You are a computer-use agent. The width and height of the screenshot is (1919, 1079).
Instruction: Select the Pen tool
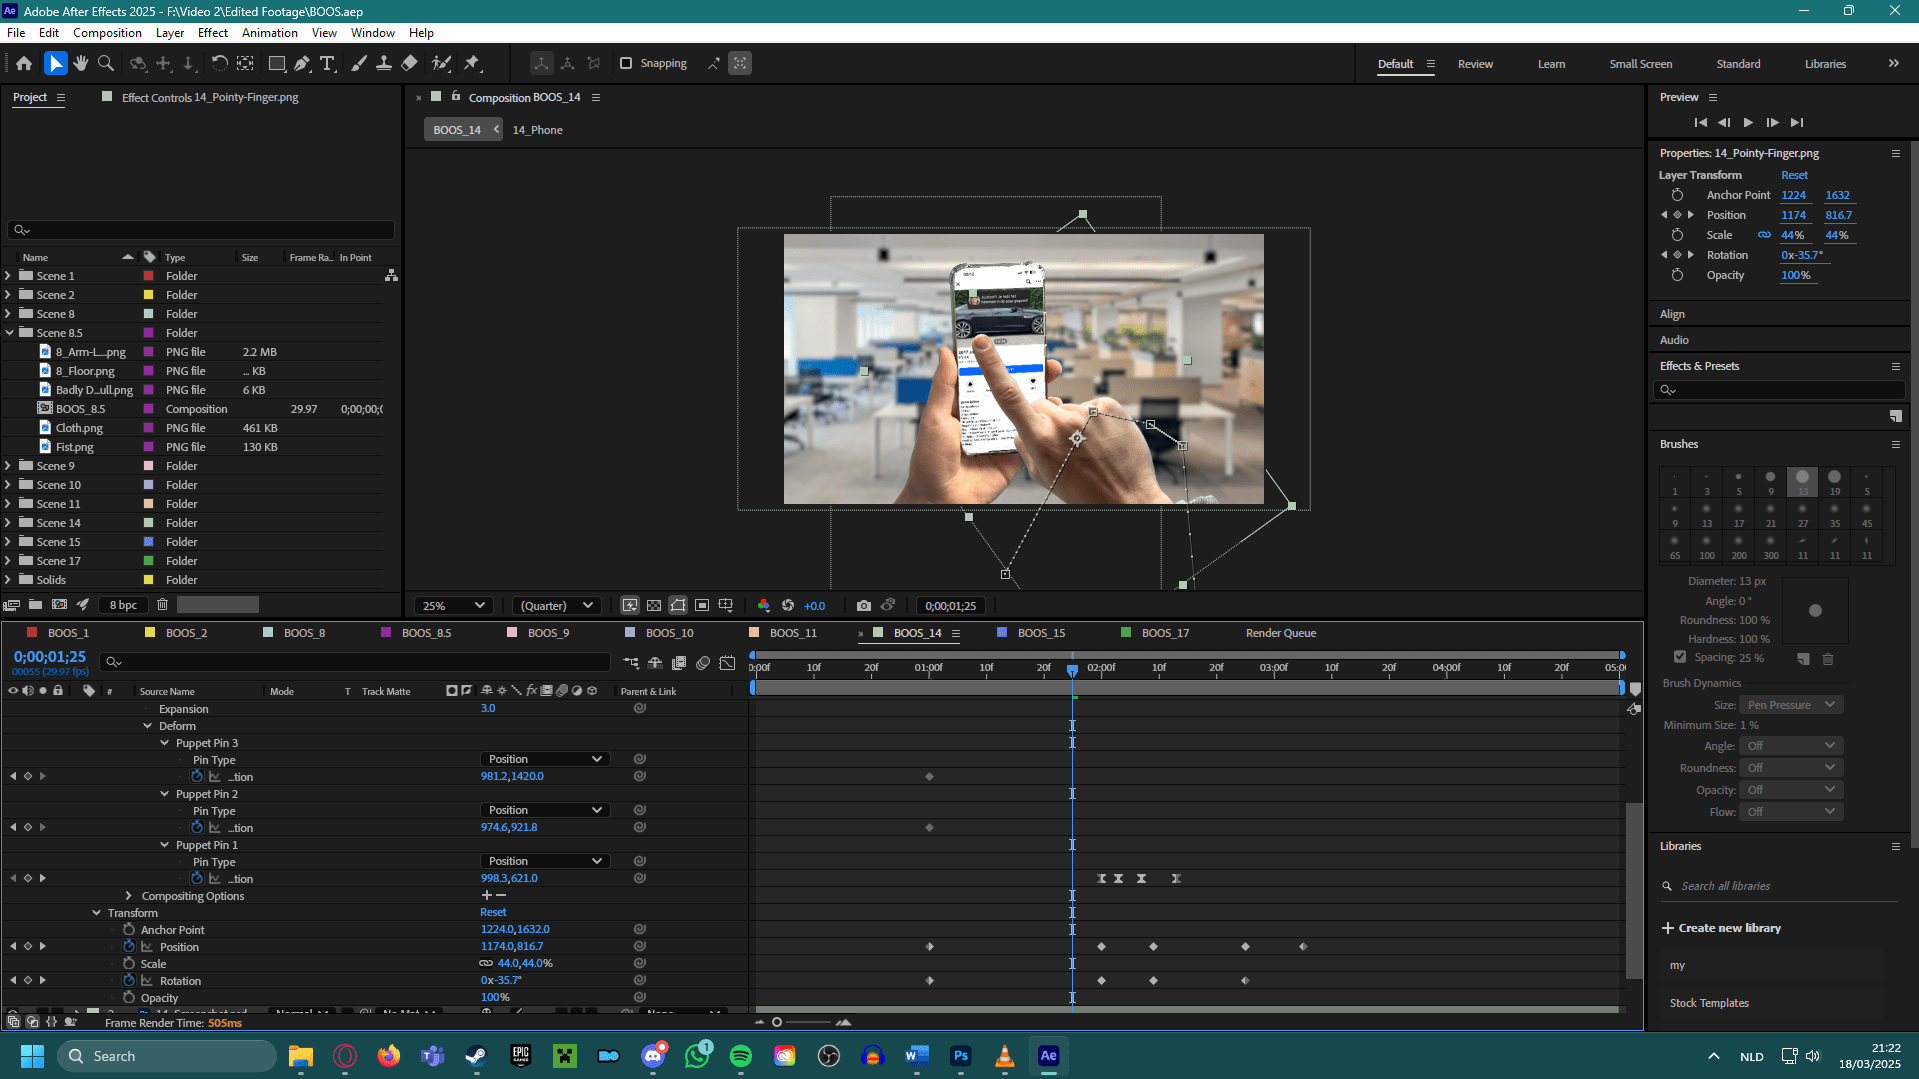[x=302, y=63]
